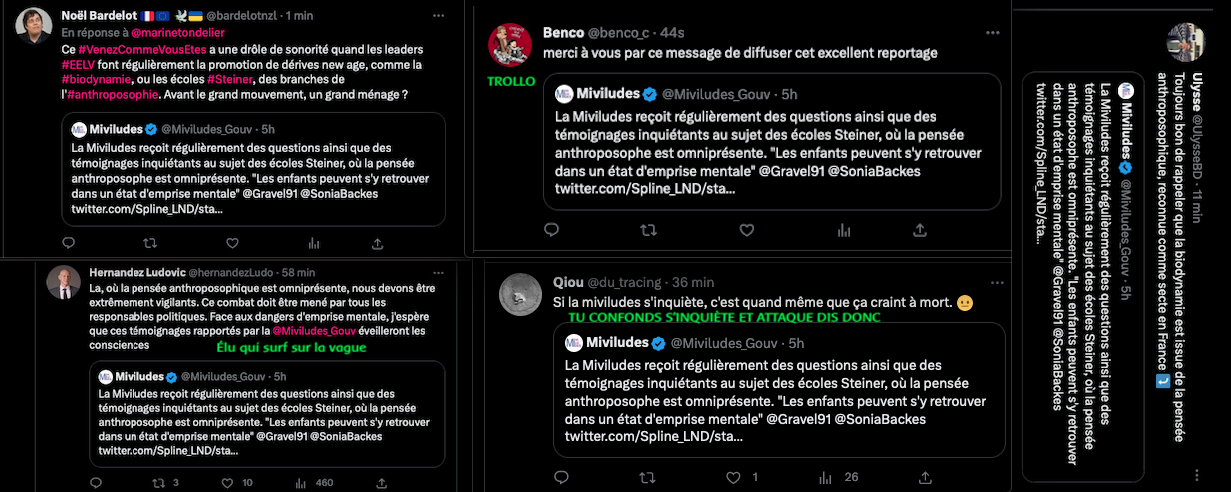Click the #anthroposophie hashtag link
Image resolution: width=1231 pixels, height=492 pixels.
(113, 94)
